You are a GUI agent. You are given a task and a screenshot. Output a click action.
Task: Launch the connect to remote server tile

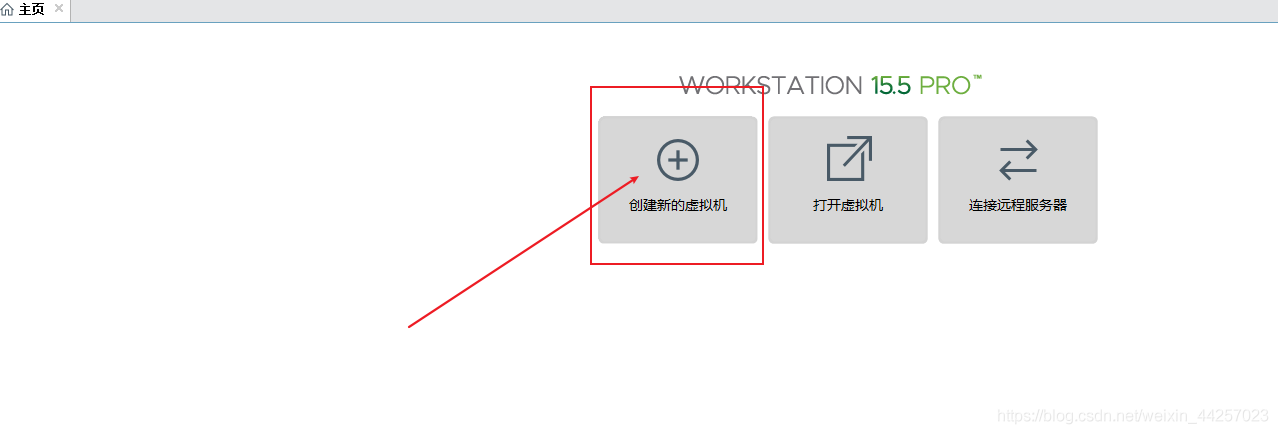pyautogui.click(x=1018, y=180)
